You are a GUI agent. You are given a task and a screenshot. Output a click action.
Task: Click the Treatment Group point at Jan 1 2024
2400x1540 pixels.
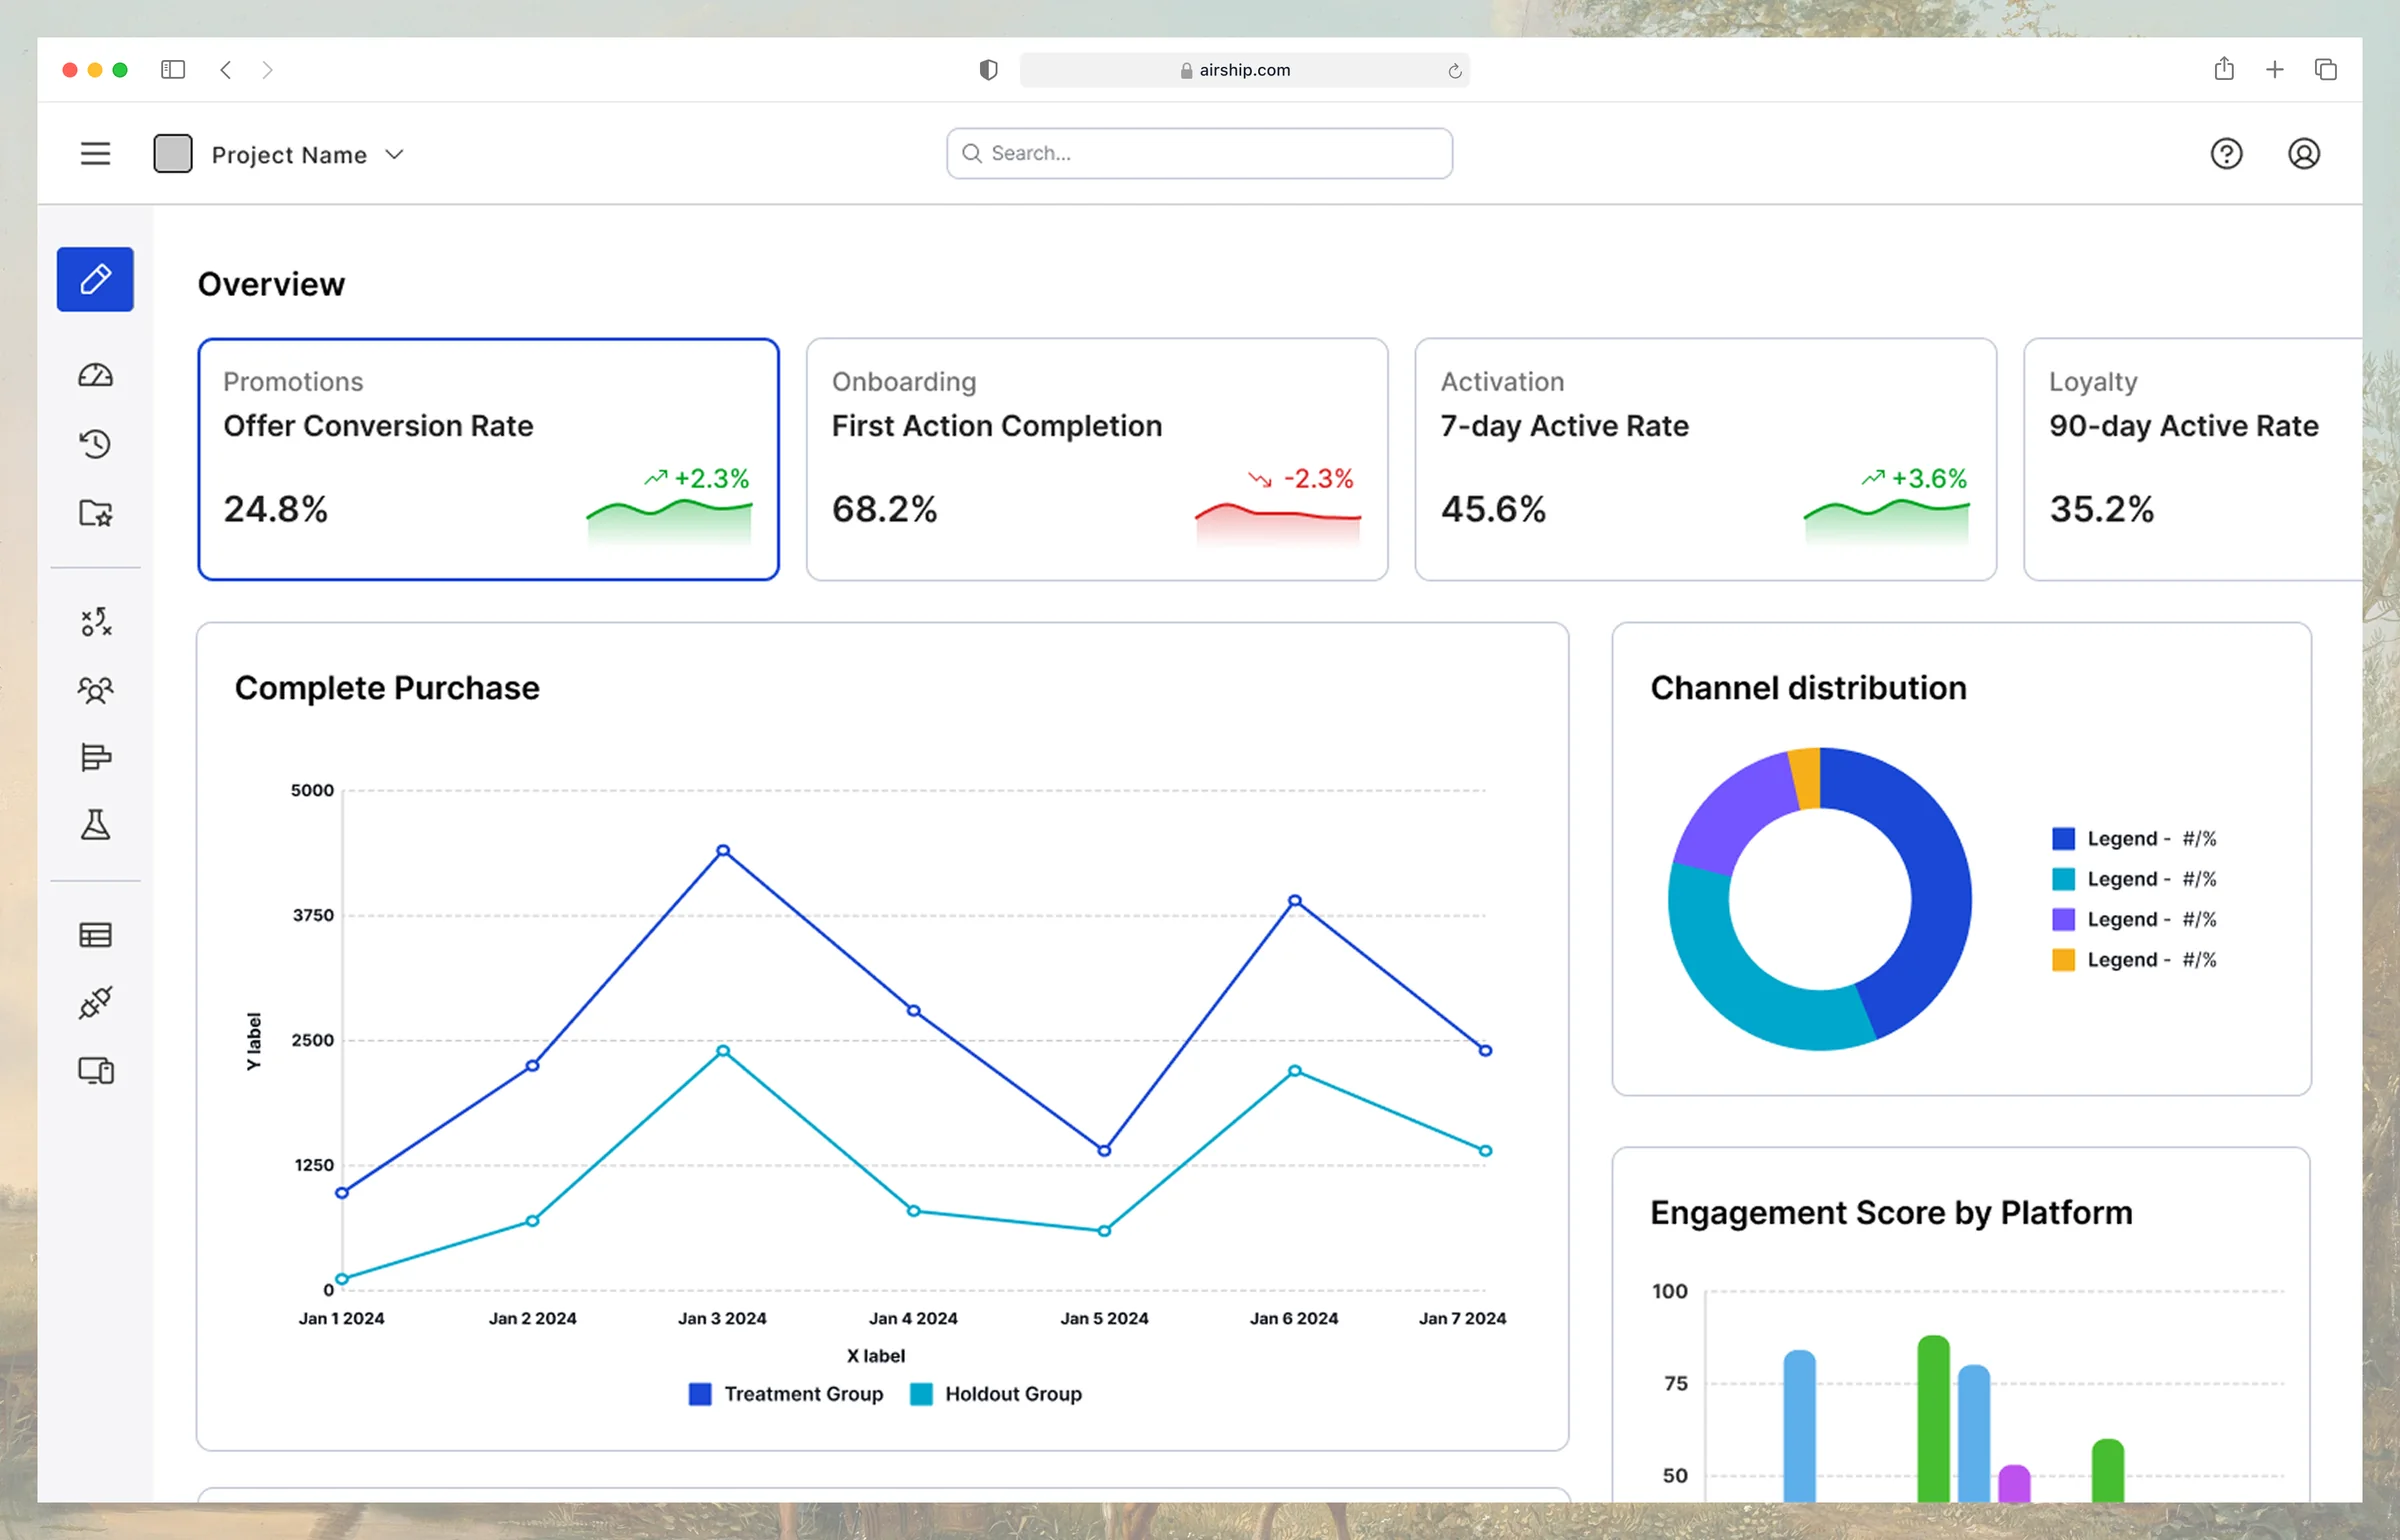coord(342,1193)
